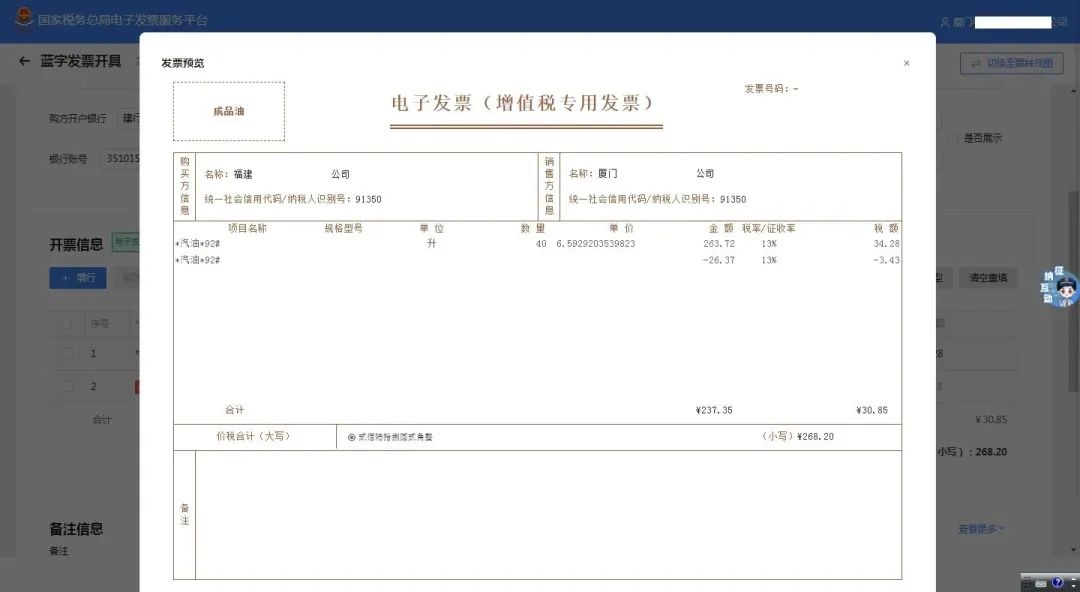This screenshot has height=592, width=1080.
Task: Click the 增行 add row button
Action: pyautogui.click(x=78, y=278)
